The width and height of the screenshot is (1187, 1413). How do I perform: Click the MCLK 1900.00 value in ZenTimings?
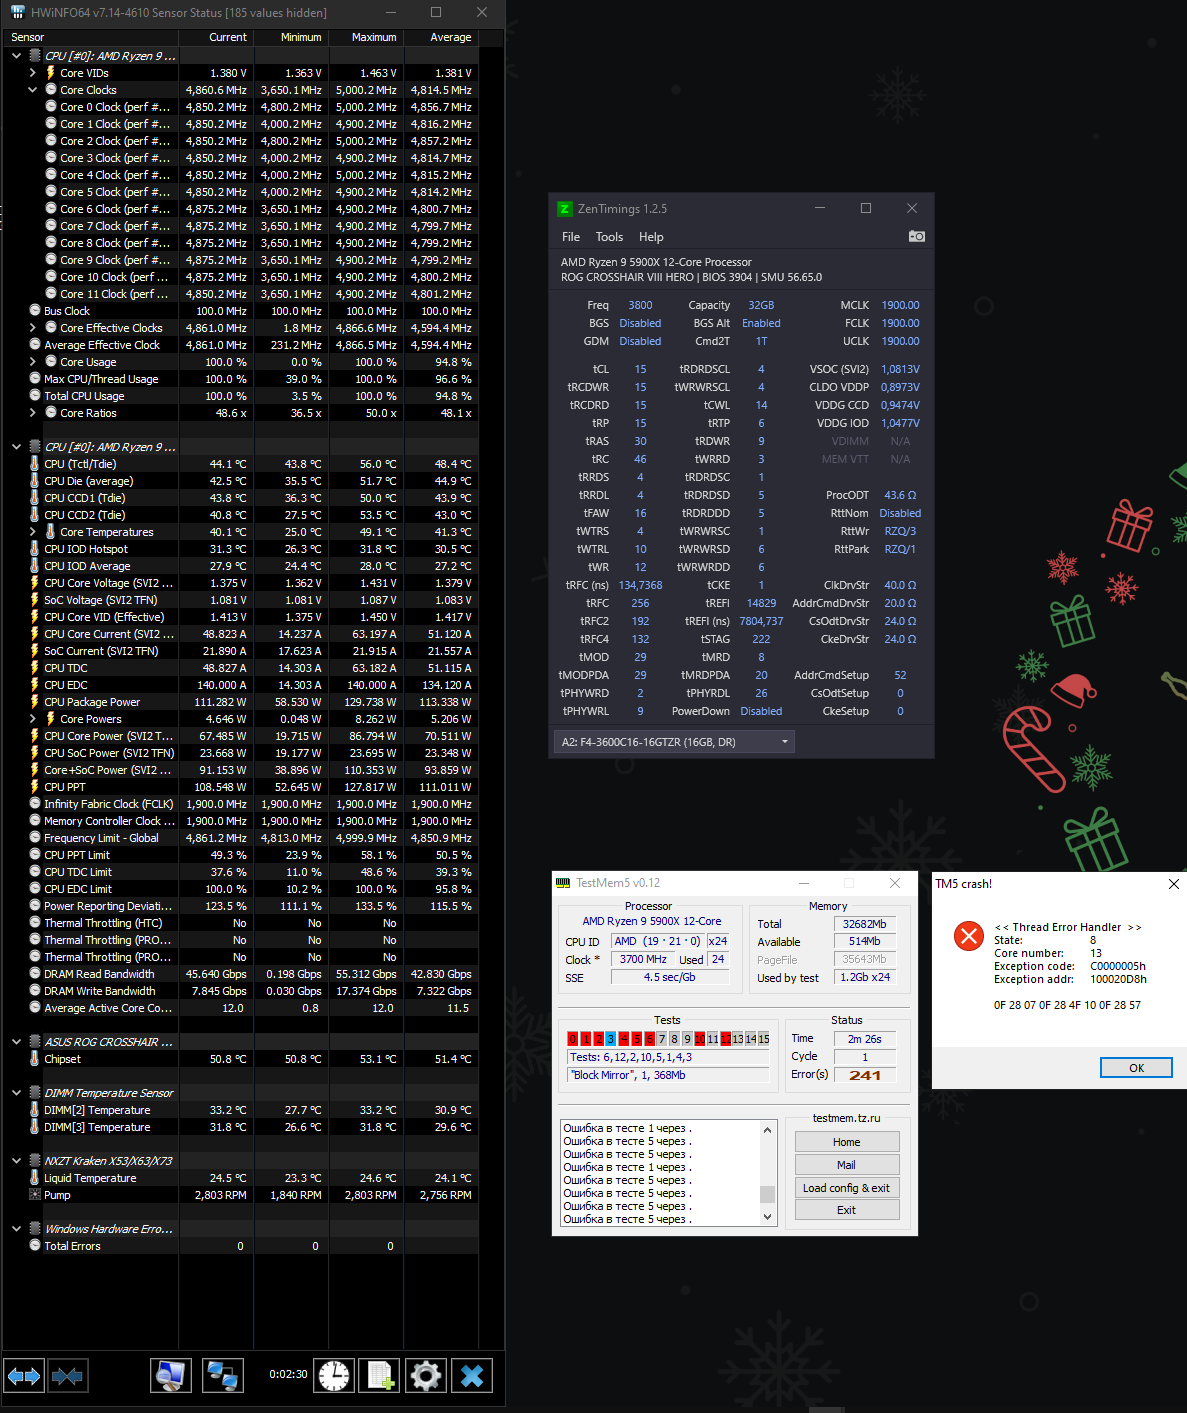pos(900,306)
